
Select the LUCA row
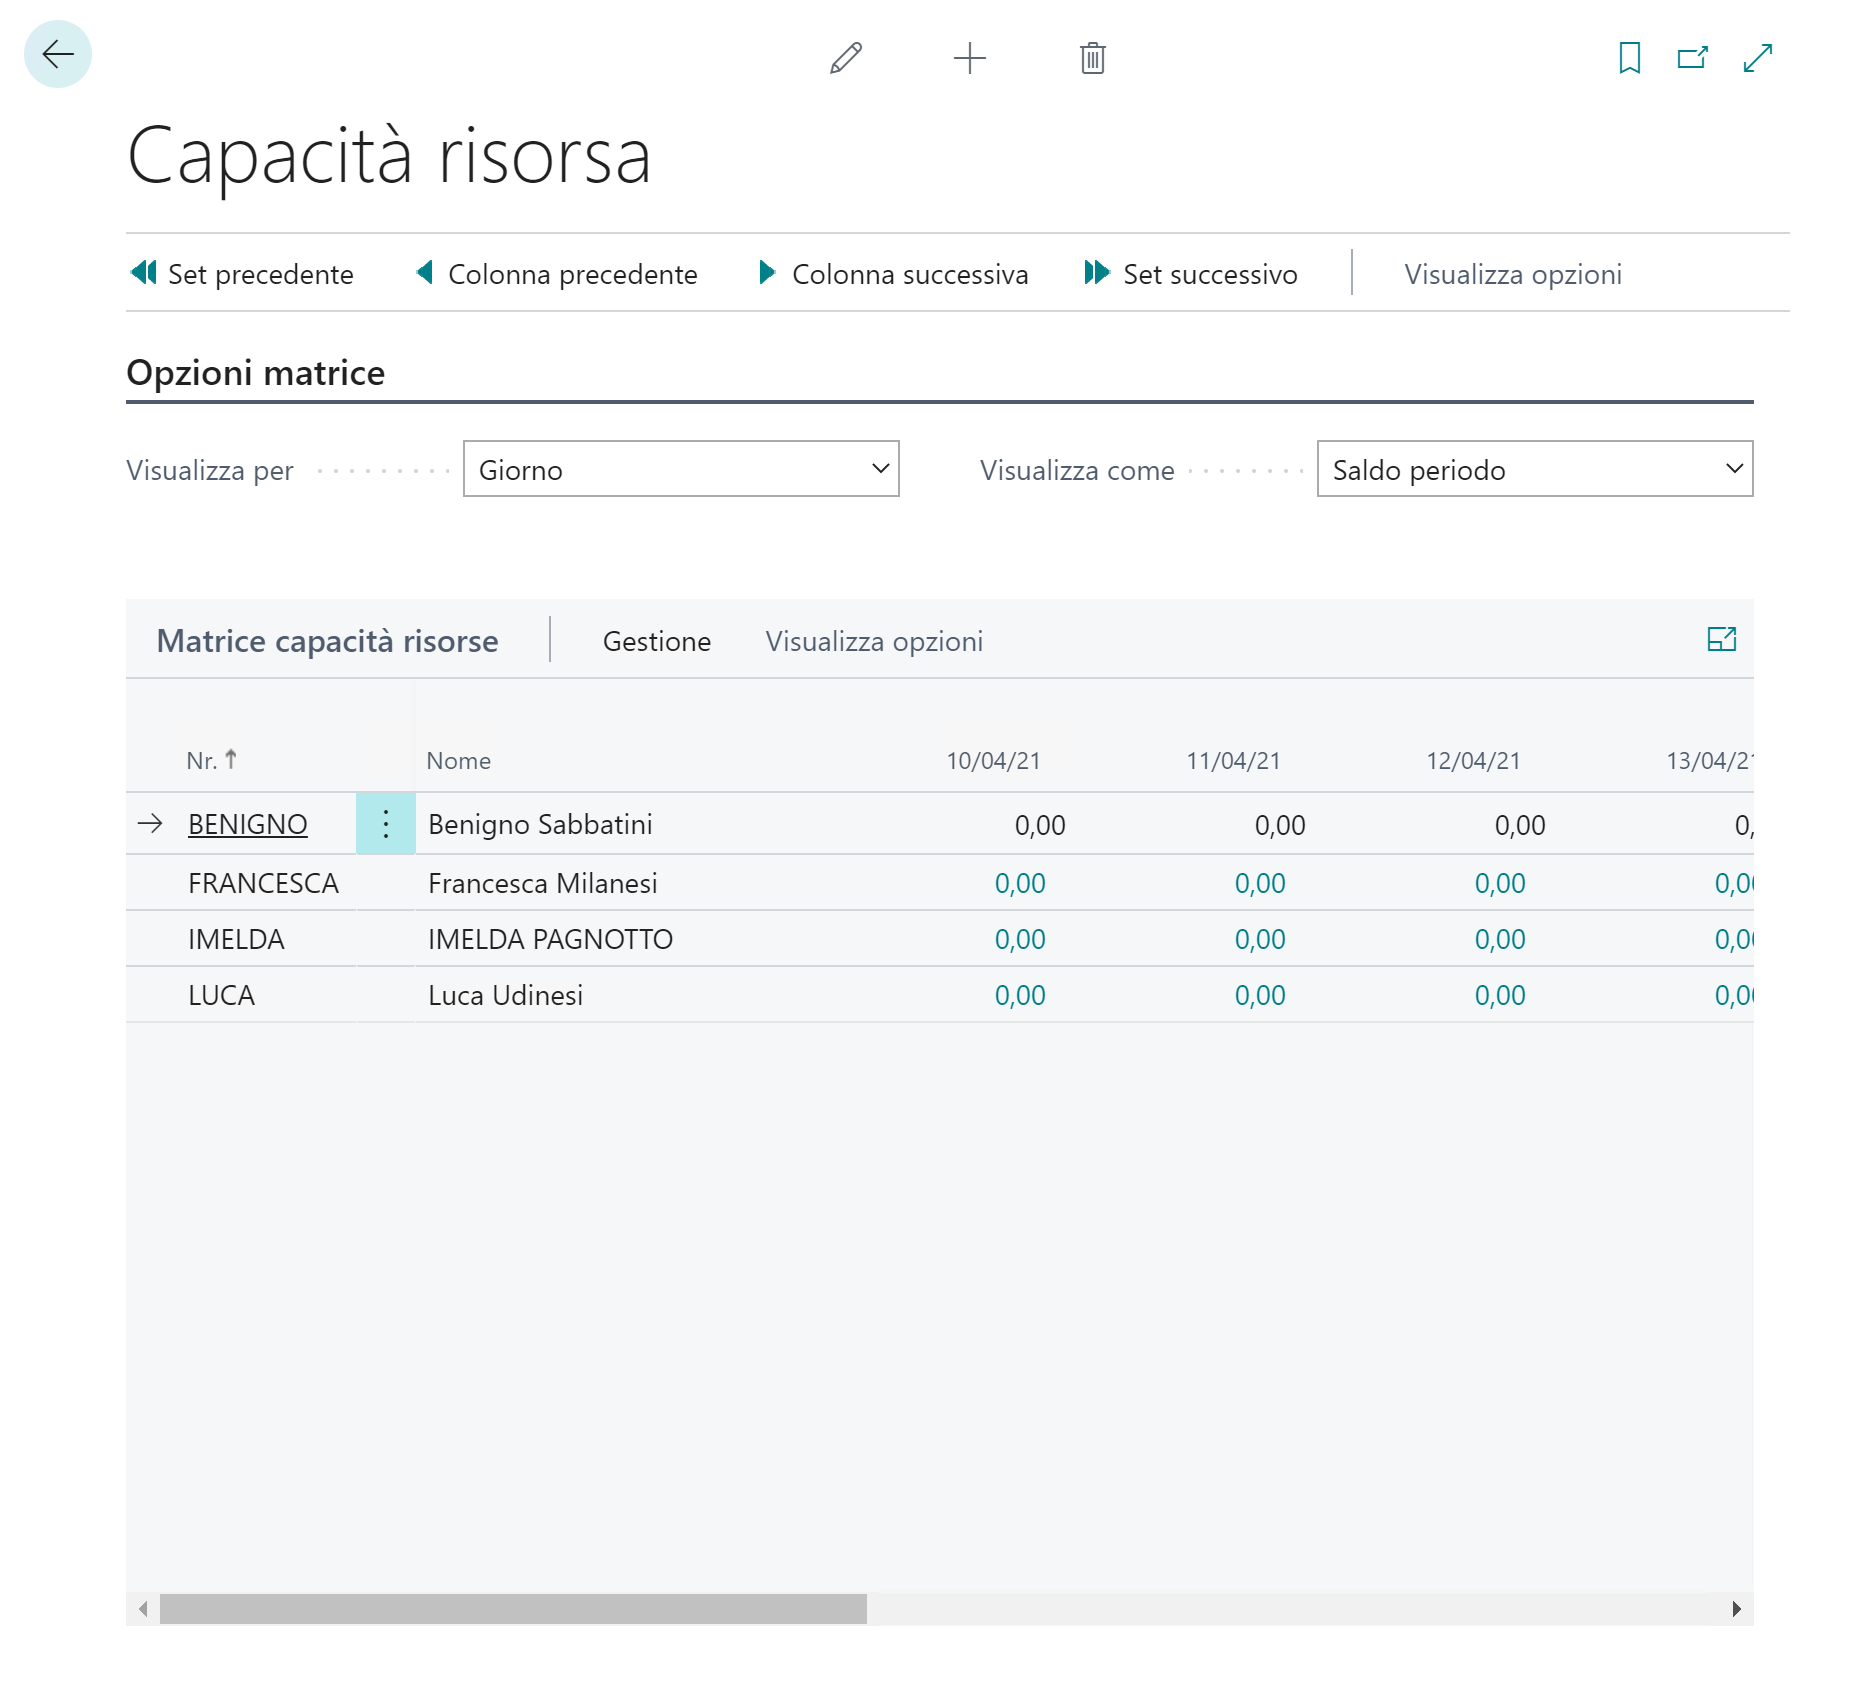221,994
